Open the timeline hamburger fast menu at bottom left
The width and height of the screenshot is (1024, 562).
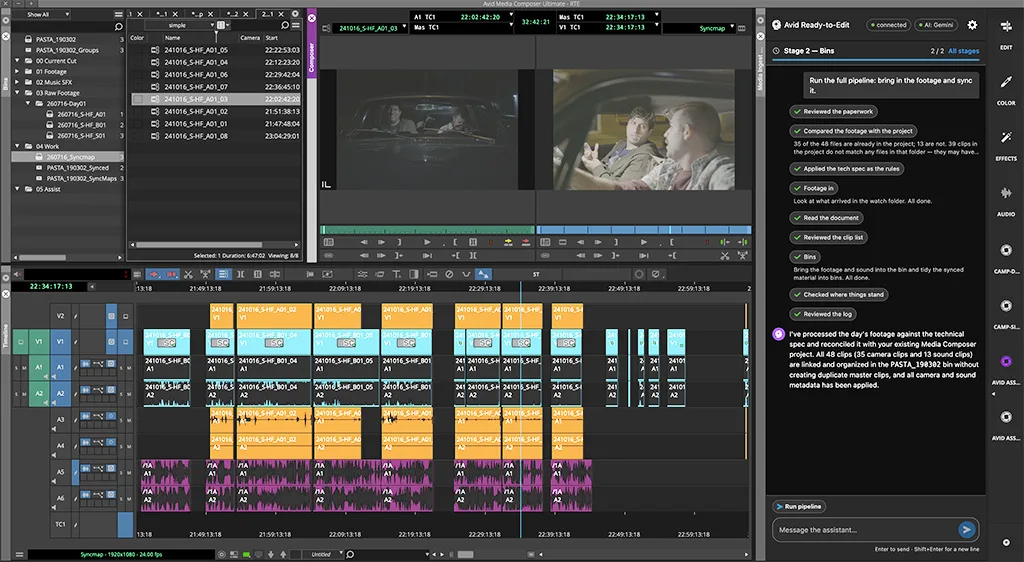pyautogui.click(x=19, y=555)
